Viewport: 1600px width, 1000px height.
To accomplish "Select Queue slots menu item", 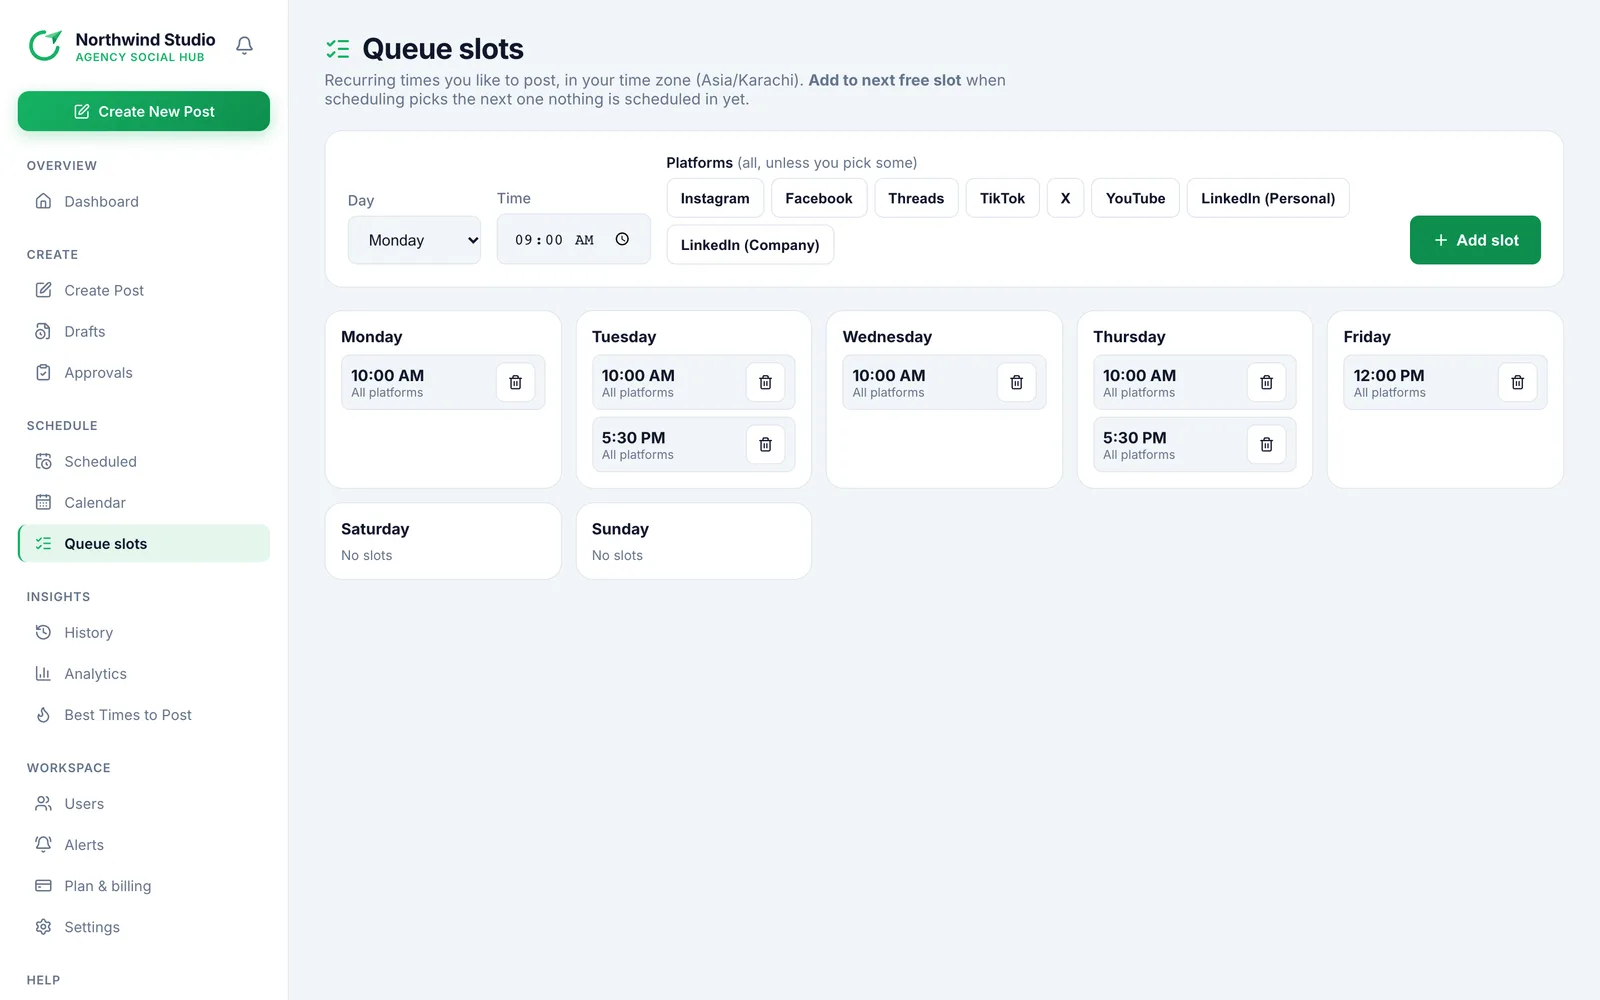I will pos(144,543).
